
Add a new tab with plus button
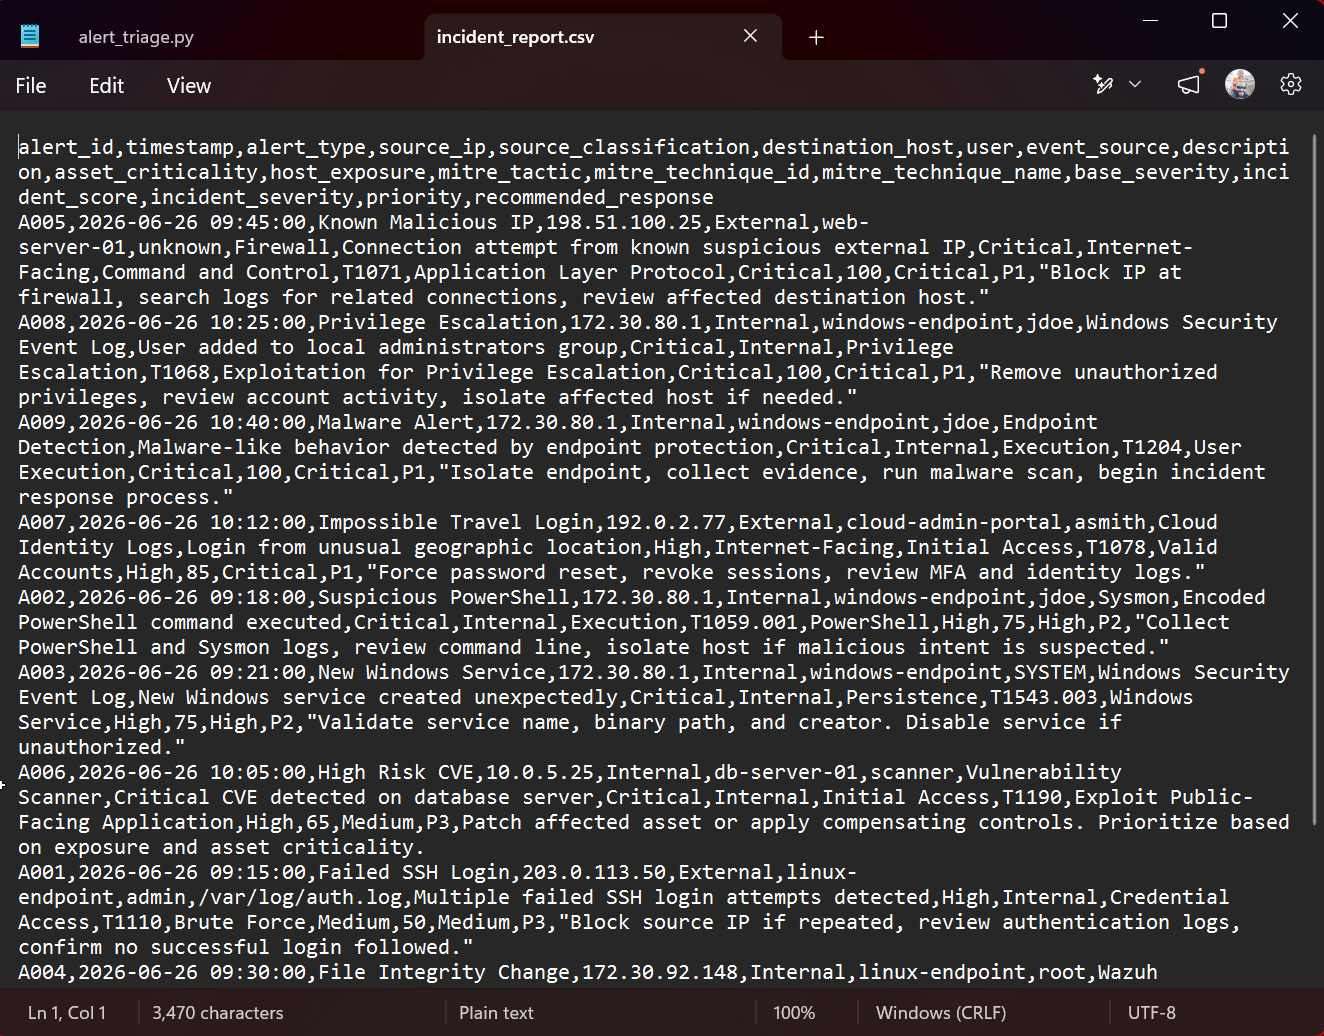pyautogui.click(x=816, y=37)
